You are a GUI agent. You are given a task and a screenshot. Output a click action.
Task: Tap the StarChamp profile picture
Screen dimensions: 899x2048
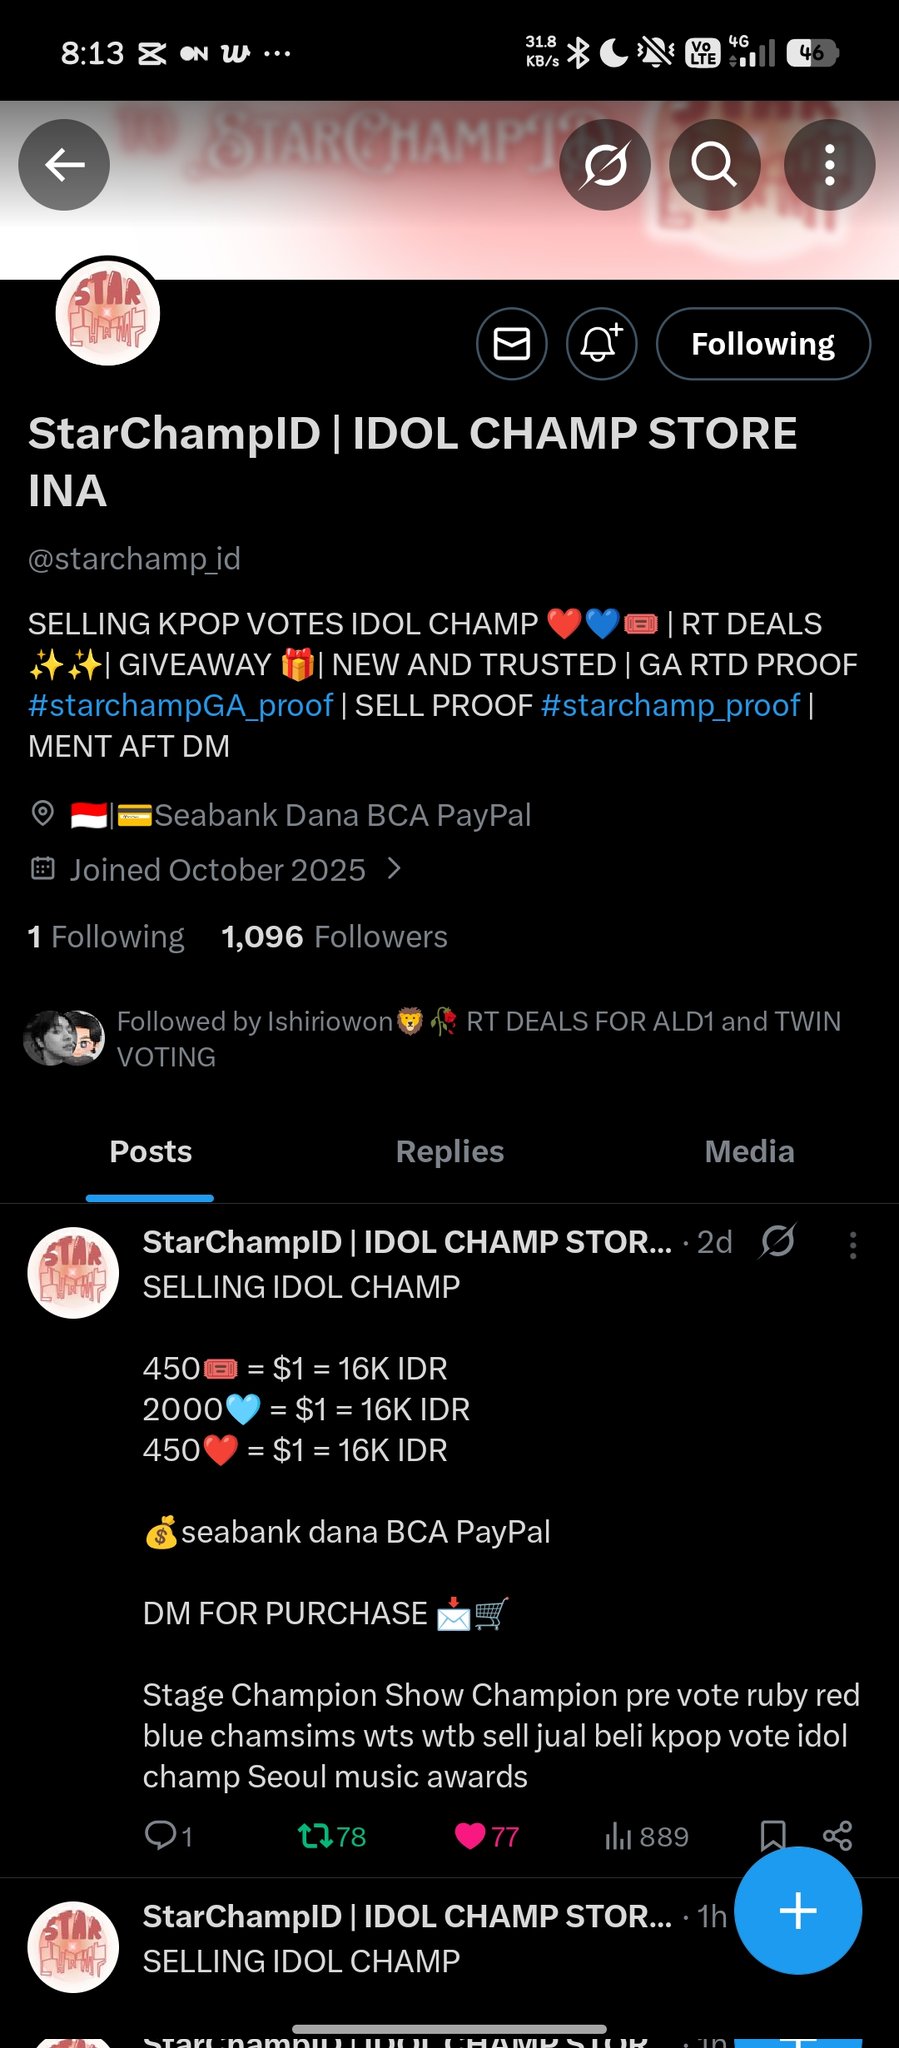(107, 313)
